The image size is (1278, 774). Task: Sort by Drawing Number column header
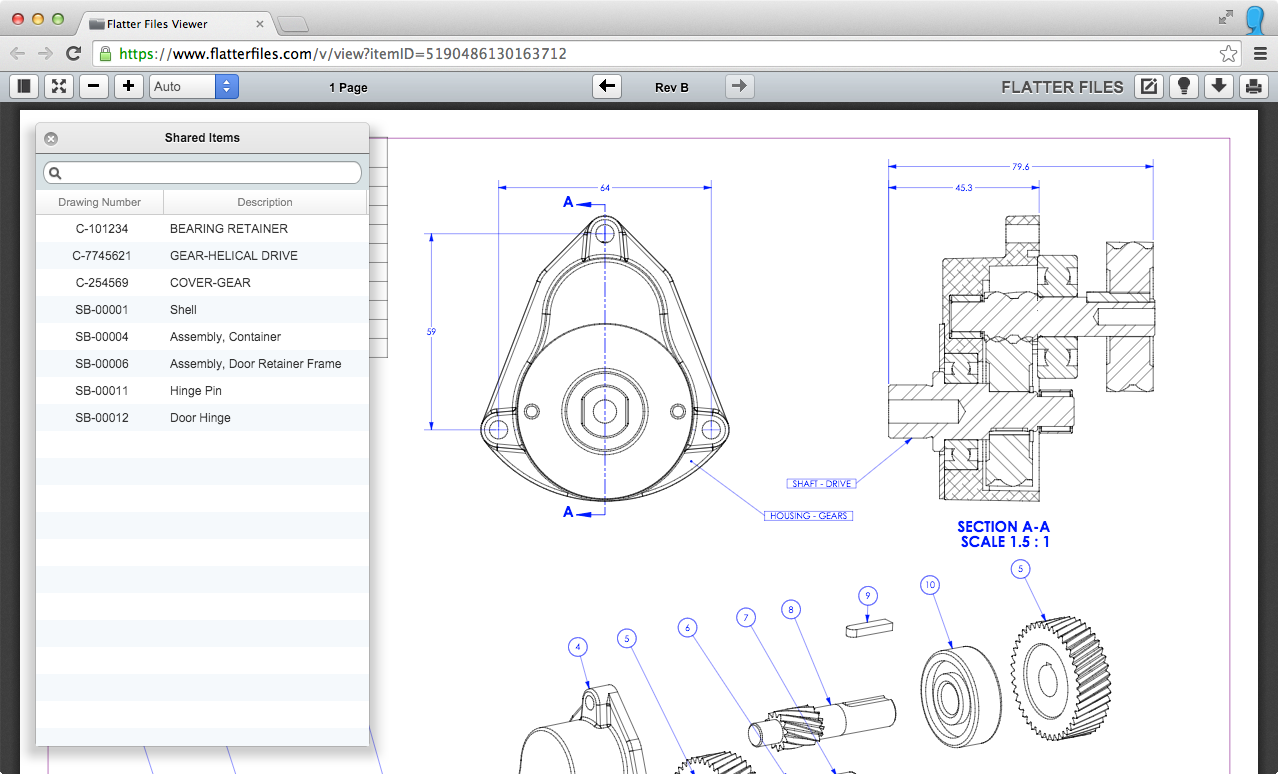click(x=100, y=202)
